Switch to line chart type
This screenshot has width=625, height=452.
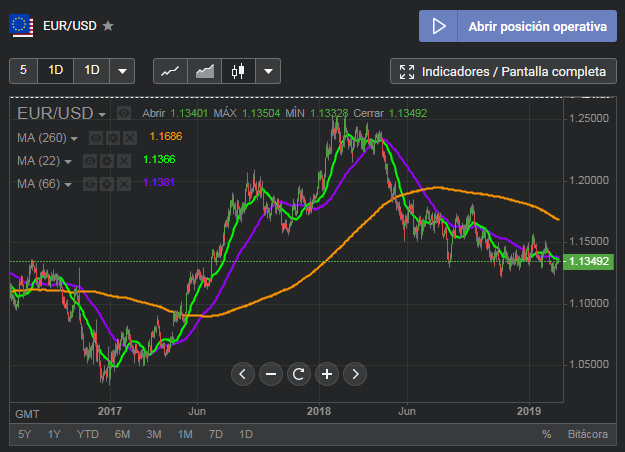click(170, 71)
